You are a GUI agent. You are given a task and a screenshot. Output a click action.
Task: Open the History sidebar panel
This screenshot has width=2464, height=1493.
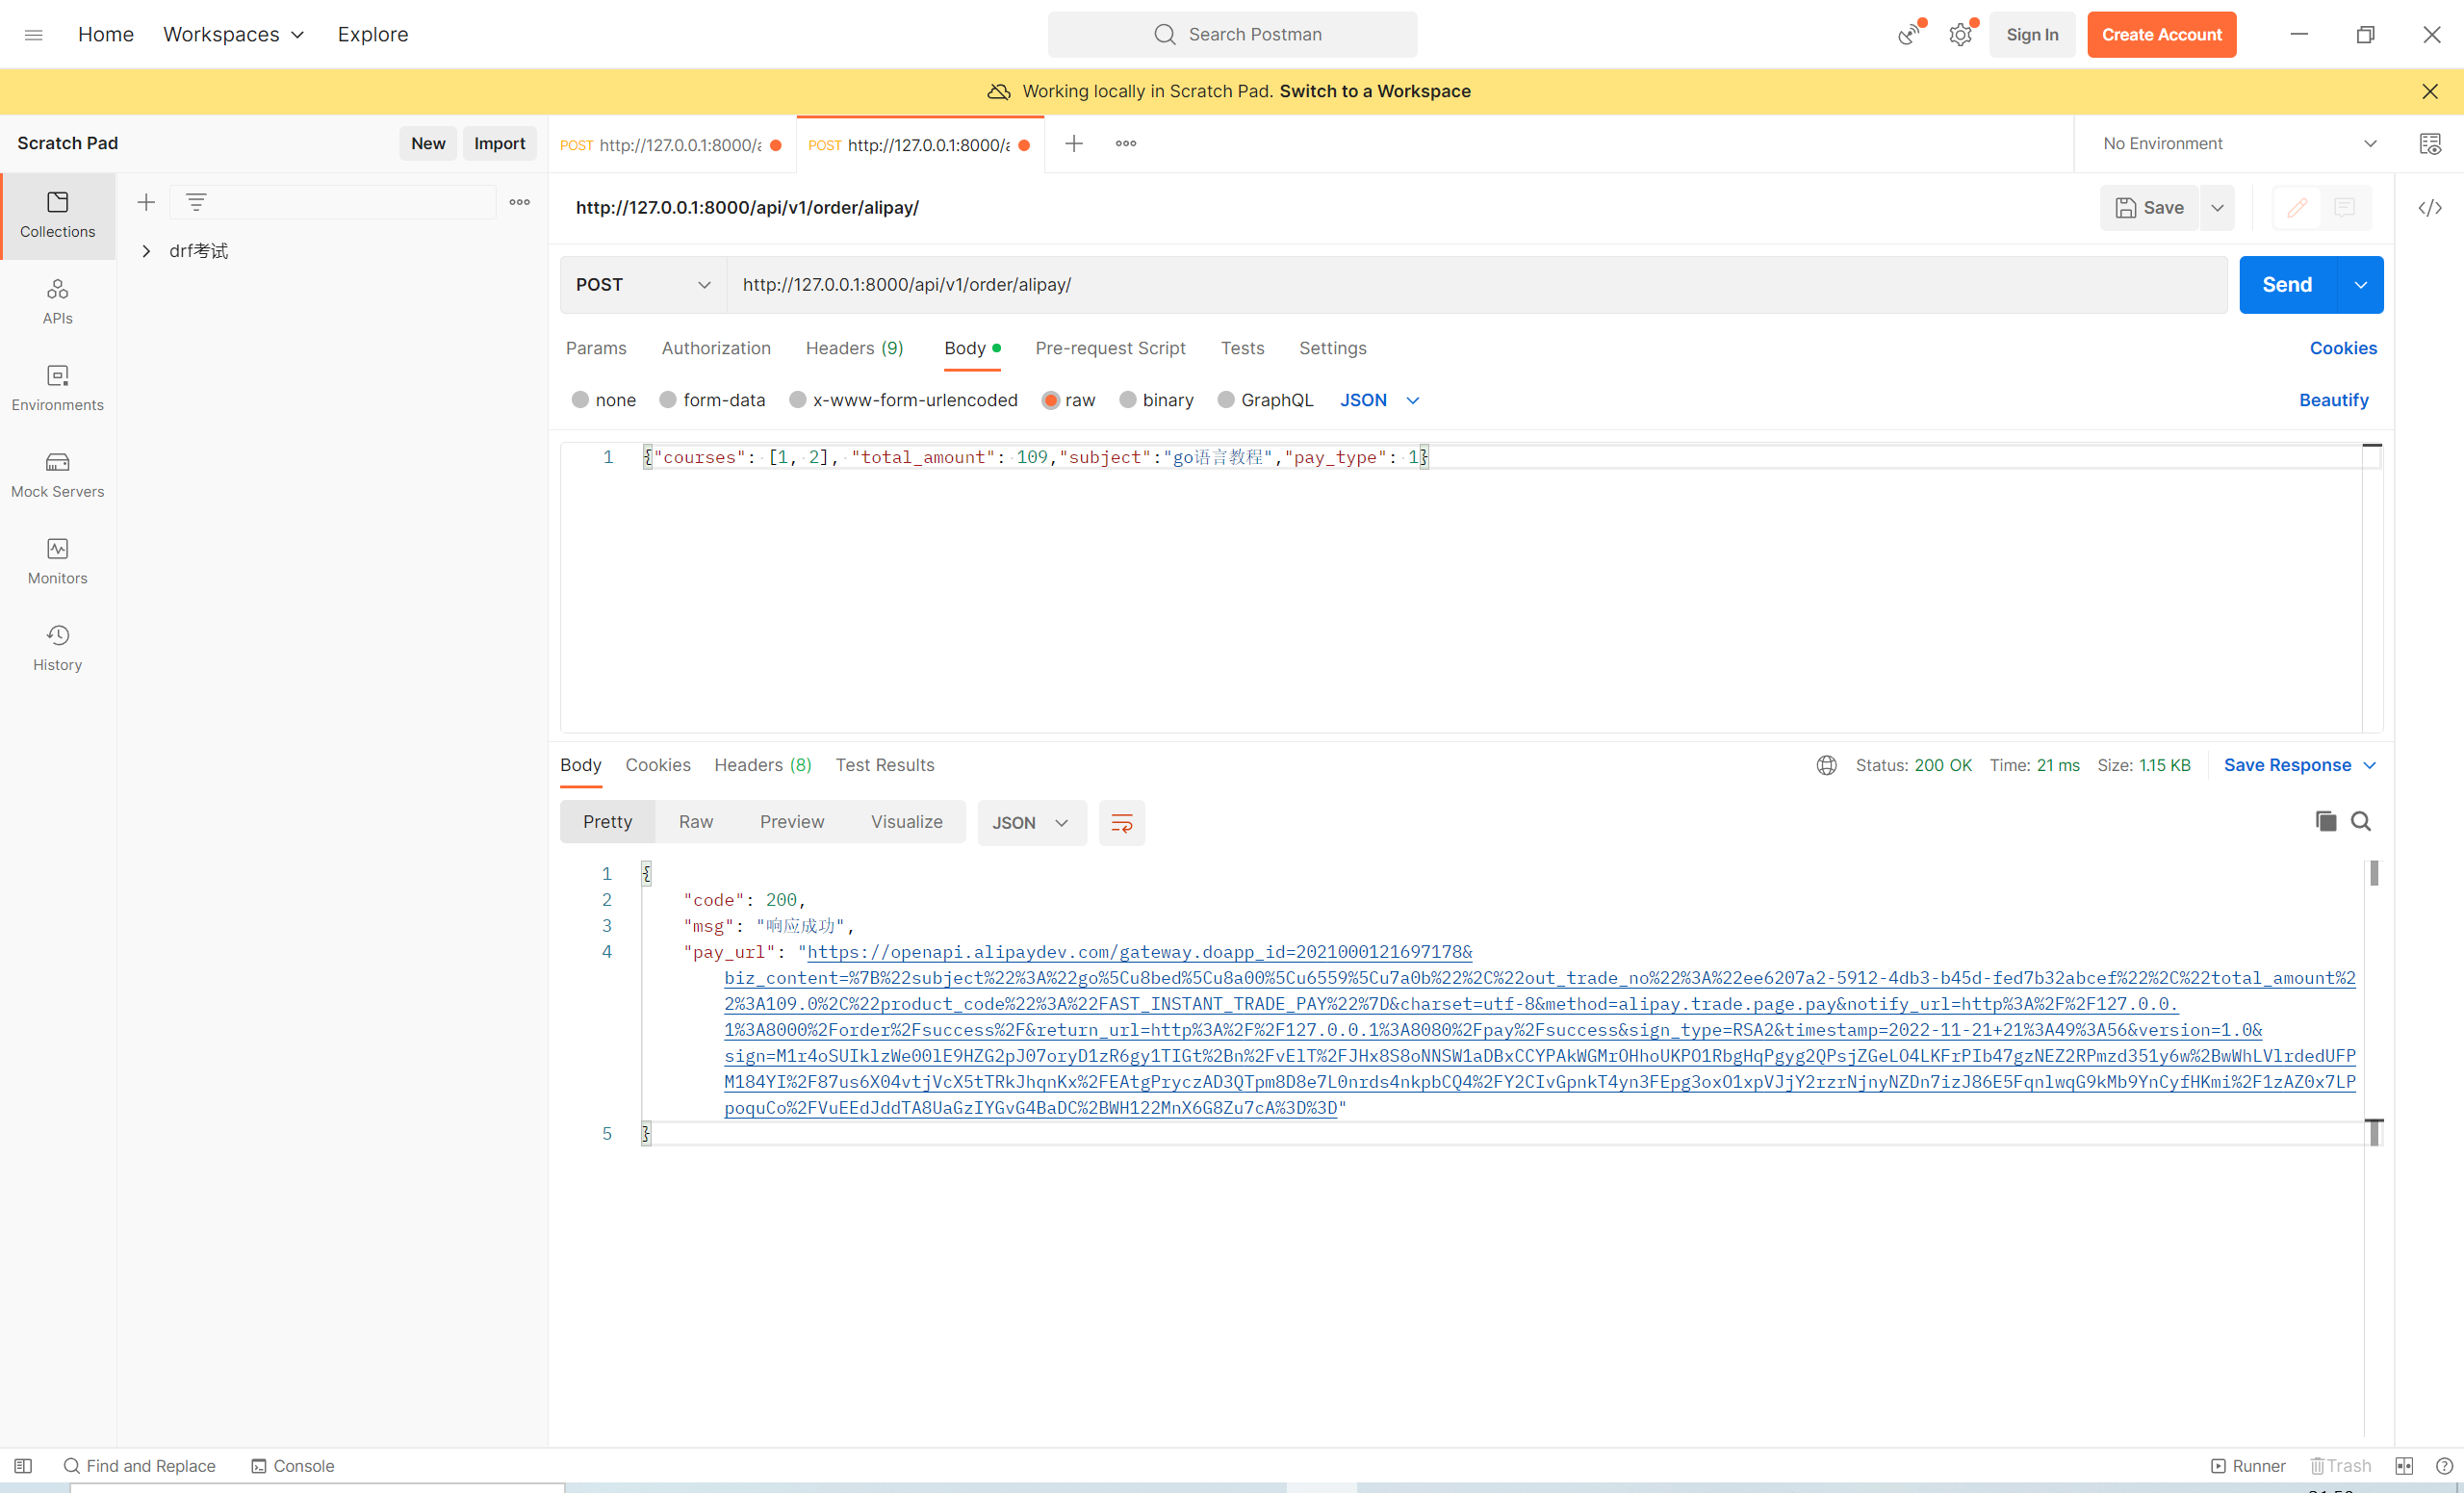click(57, 647)
